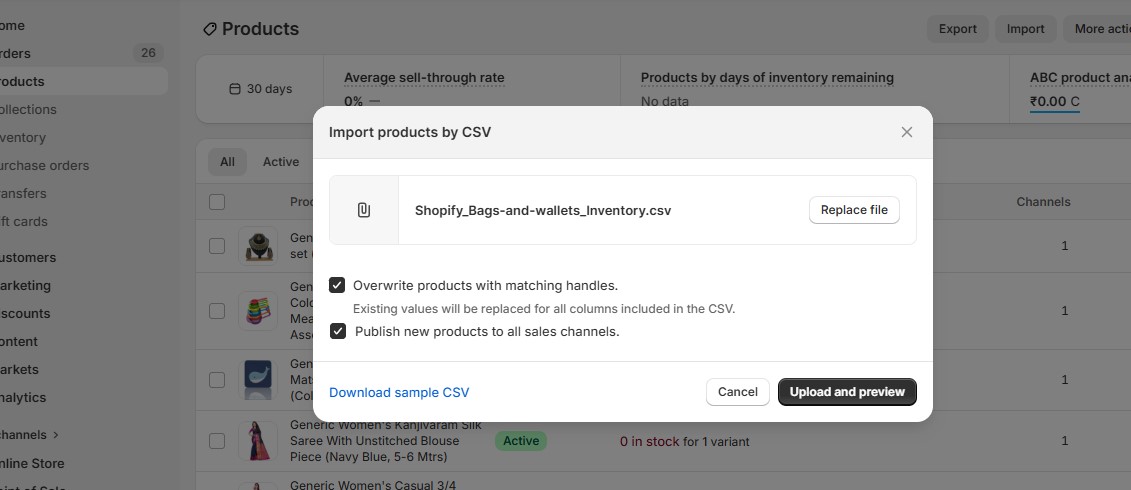Image resolution: width=1131 pixels, height=490 pixels.
Task: Toggle the select-all products checkbox
Action: (x=217, y=202)
